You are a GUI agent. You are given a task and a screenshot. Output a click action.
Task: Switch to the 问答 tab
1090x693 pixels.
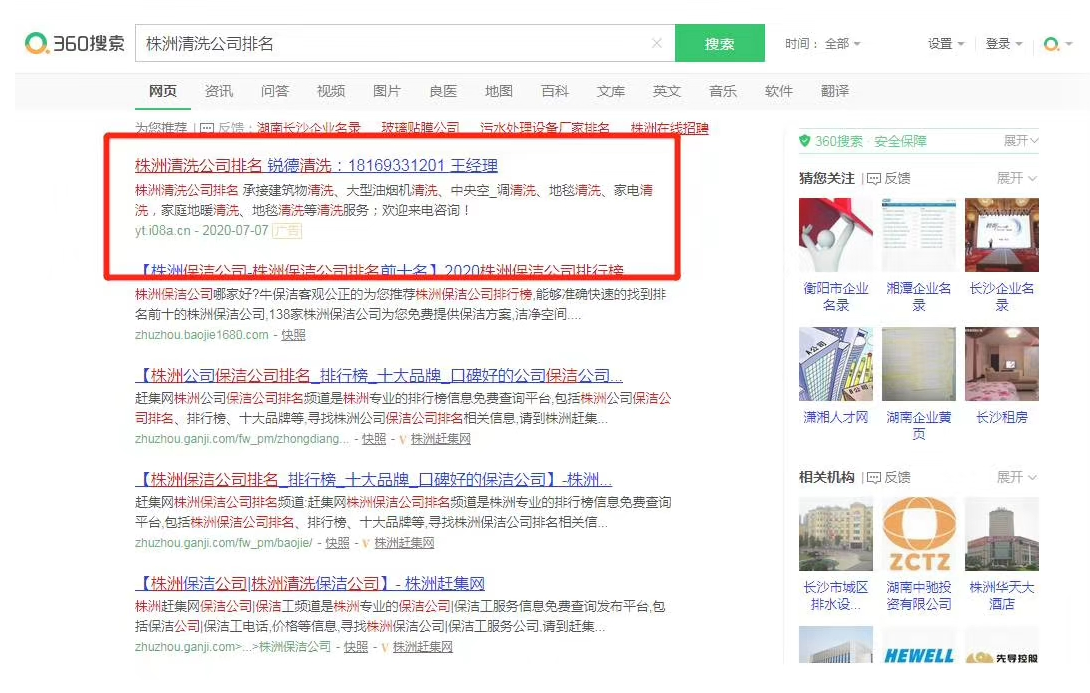[x=275, y=91]
